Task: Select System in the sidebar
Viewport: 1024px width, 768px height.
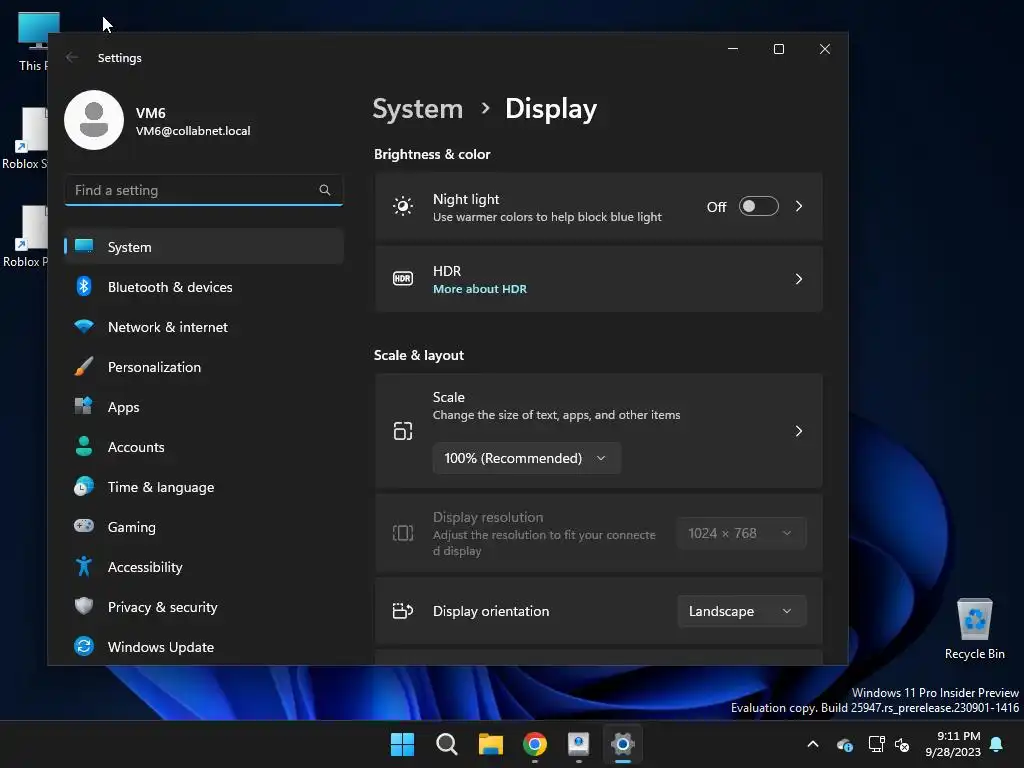Action: point(204,246)
